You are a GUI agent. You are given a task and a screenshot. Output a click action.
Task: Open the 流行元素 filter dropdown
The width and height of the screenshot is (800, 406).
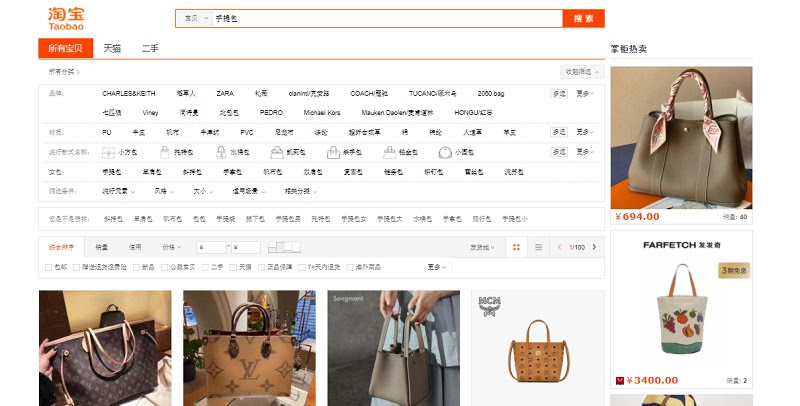[x=118, y=191]
